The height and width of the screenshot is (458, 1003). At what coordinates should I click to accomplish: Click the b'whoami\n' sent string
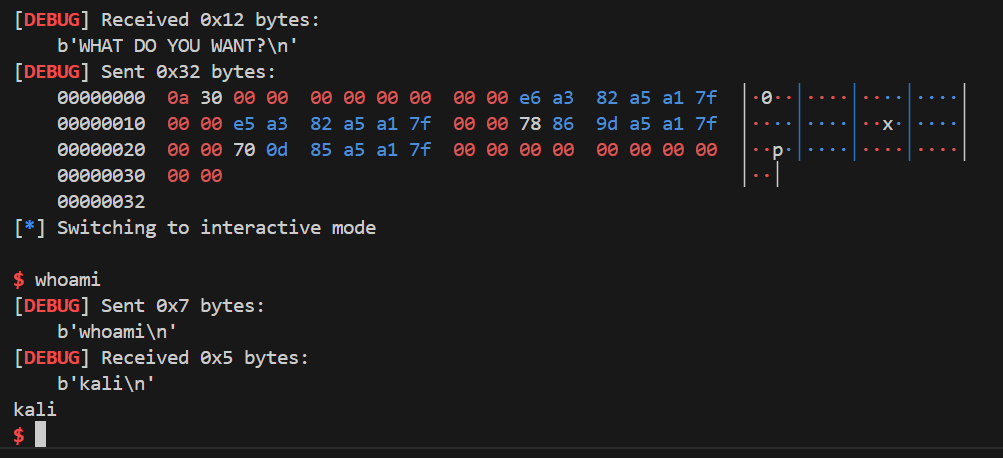pyautogui.click(x=117, y=332)
